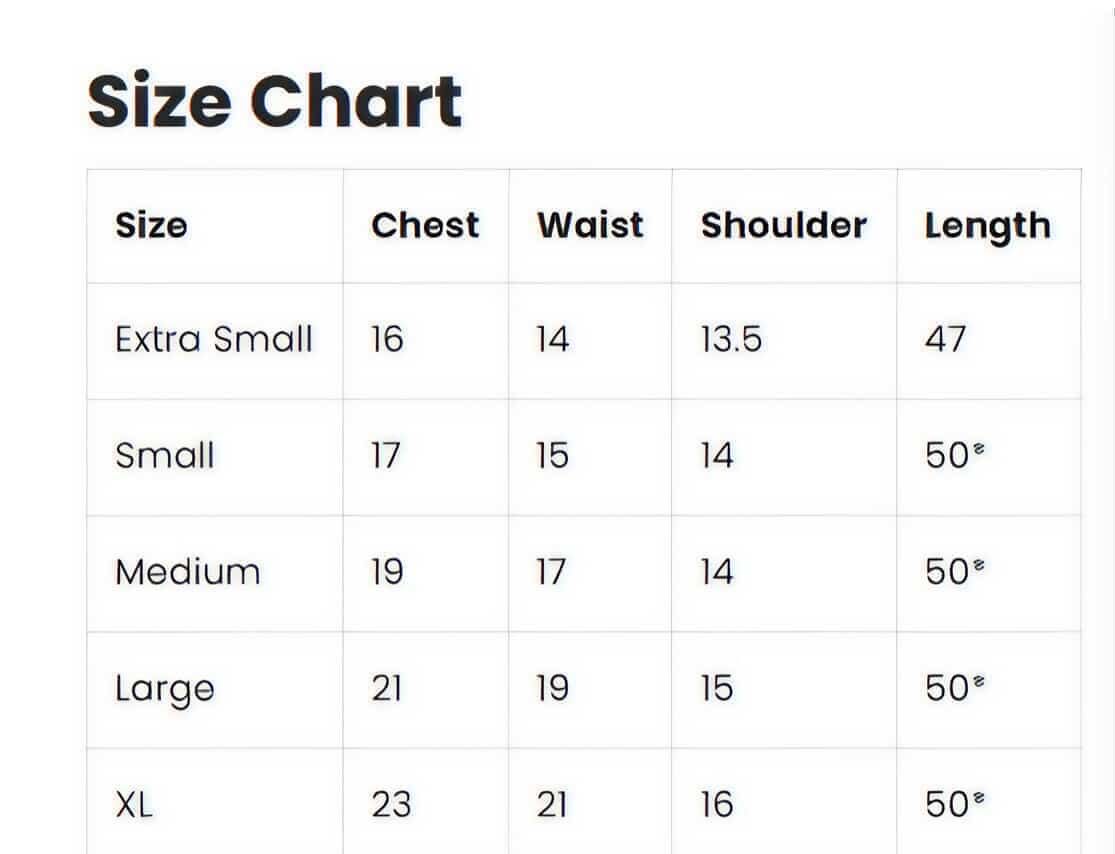
Task: Click the Large row label
Action: click(x=165, y=689)
